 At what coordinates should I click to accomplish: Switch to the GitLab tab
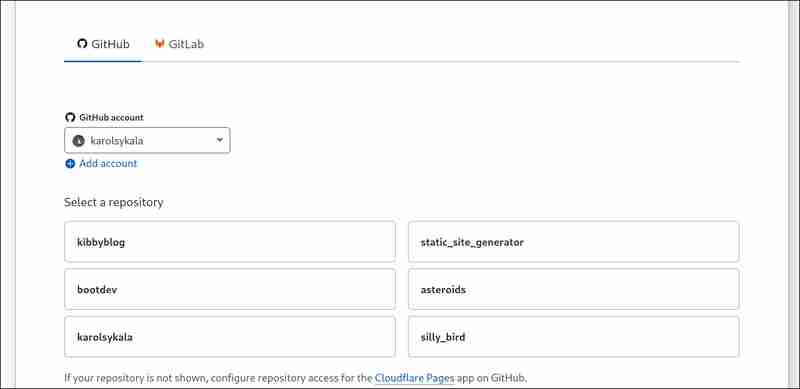(179, 44)
